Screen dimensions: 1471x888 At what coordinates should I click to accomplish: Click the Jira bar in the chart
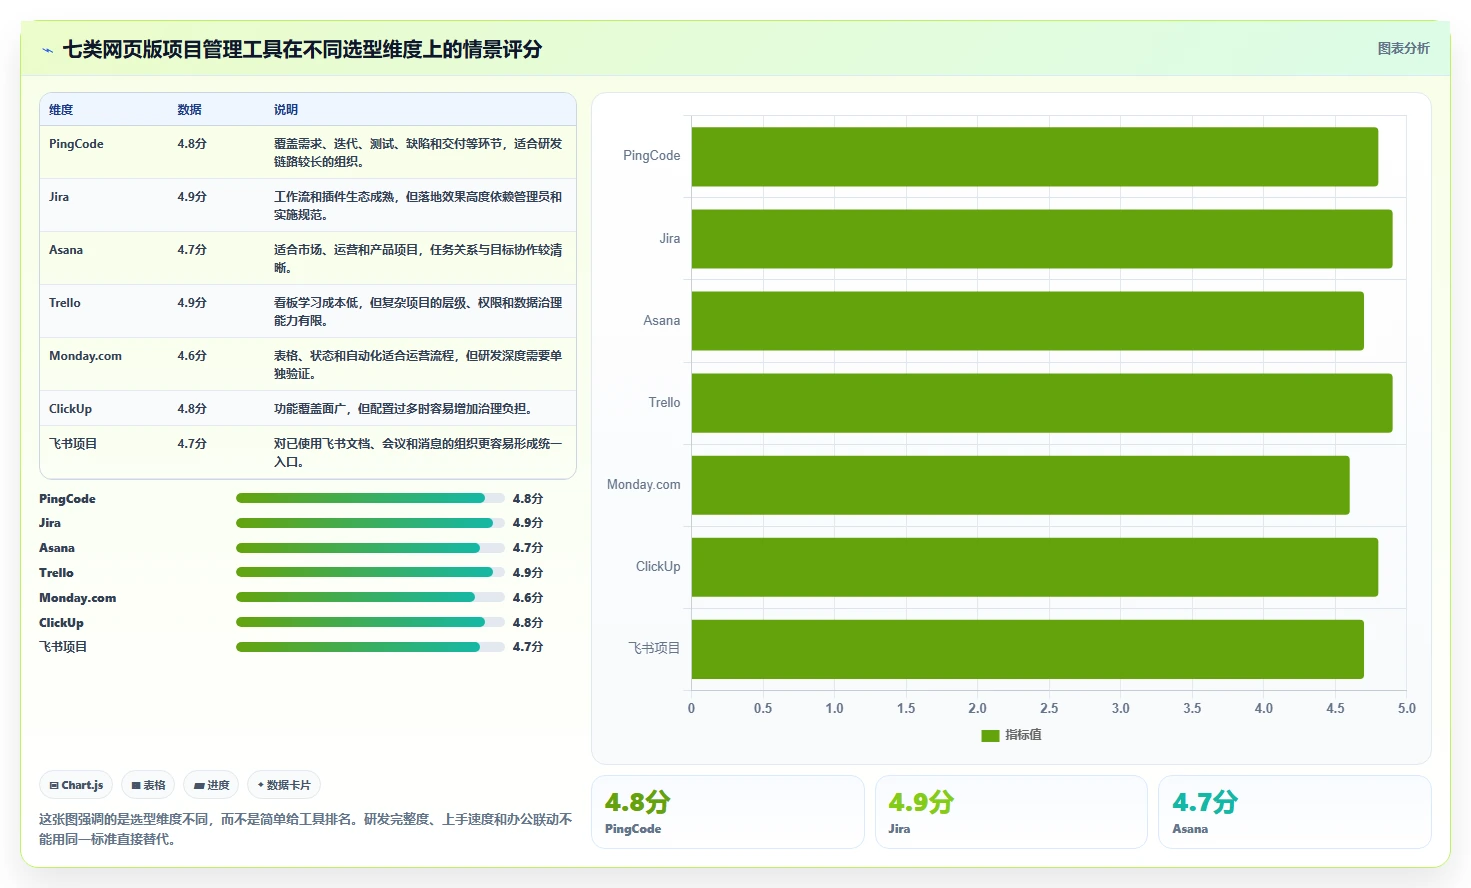coord(1041,239)
